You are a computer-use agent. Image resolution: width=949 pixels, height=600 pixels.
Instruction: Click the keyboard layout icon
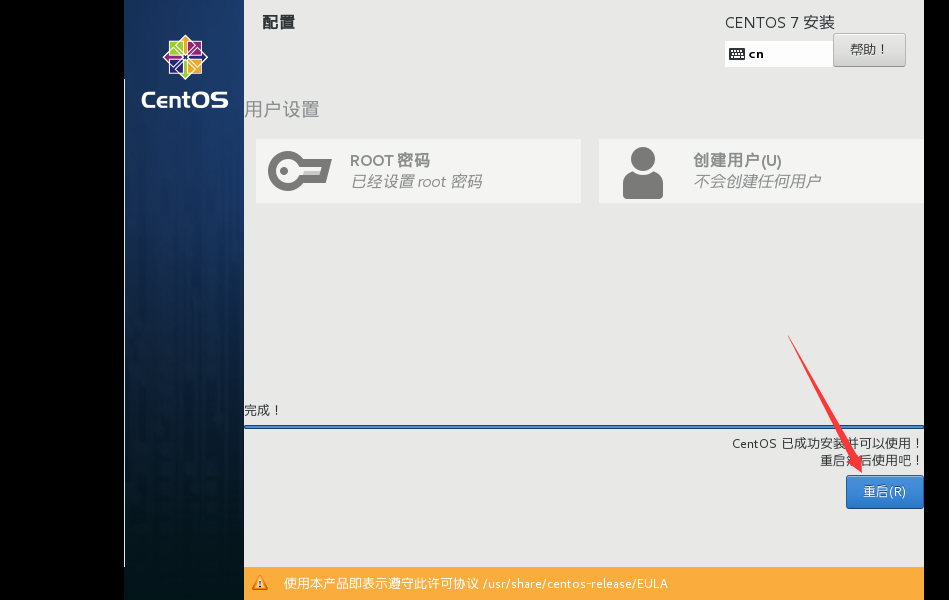[x=737, y=54]
